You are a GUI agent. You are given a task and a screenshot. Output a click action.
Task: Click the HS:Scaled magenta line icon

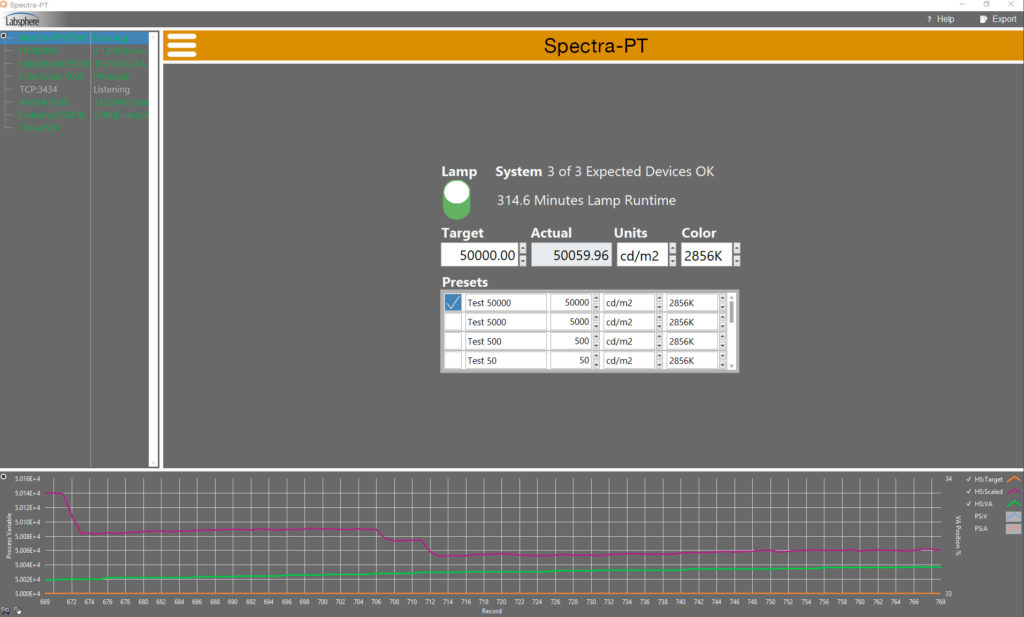click(x=1014, y=492)
